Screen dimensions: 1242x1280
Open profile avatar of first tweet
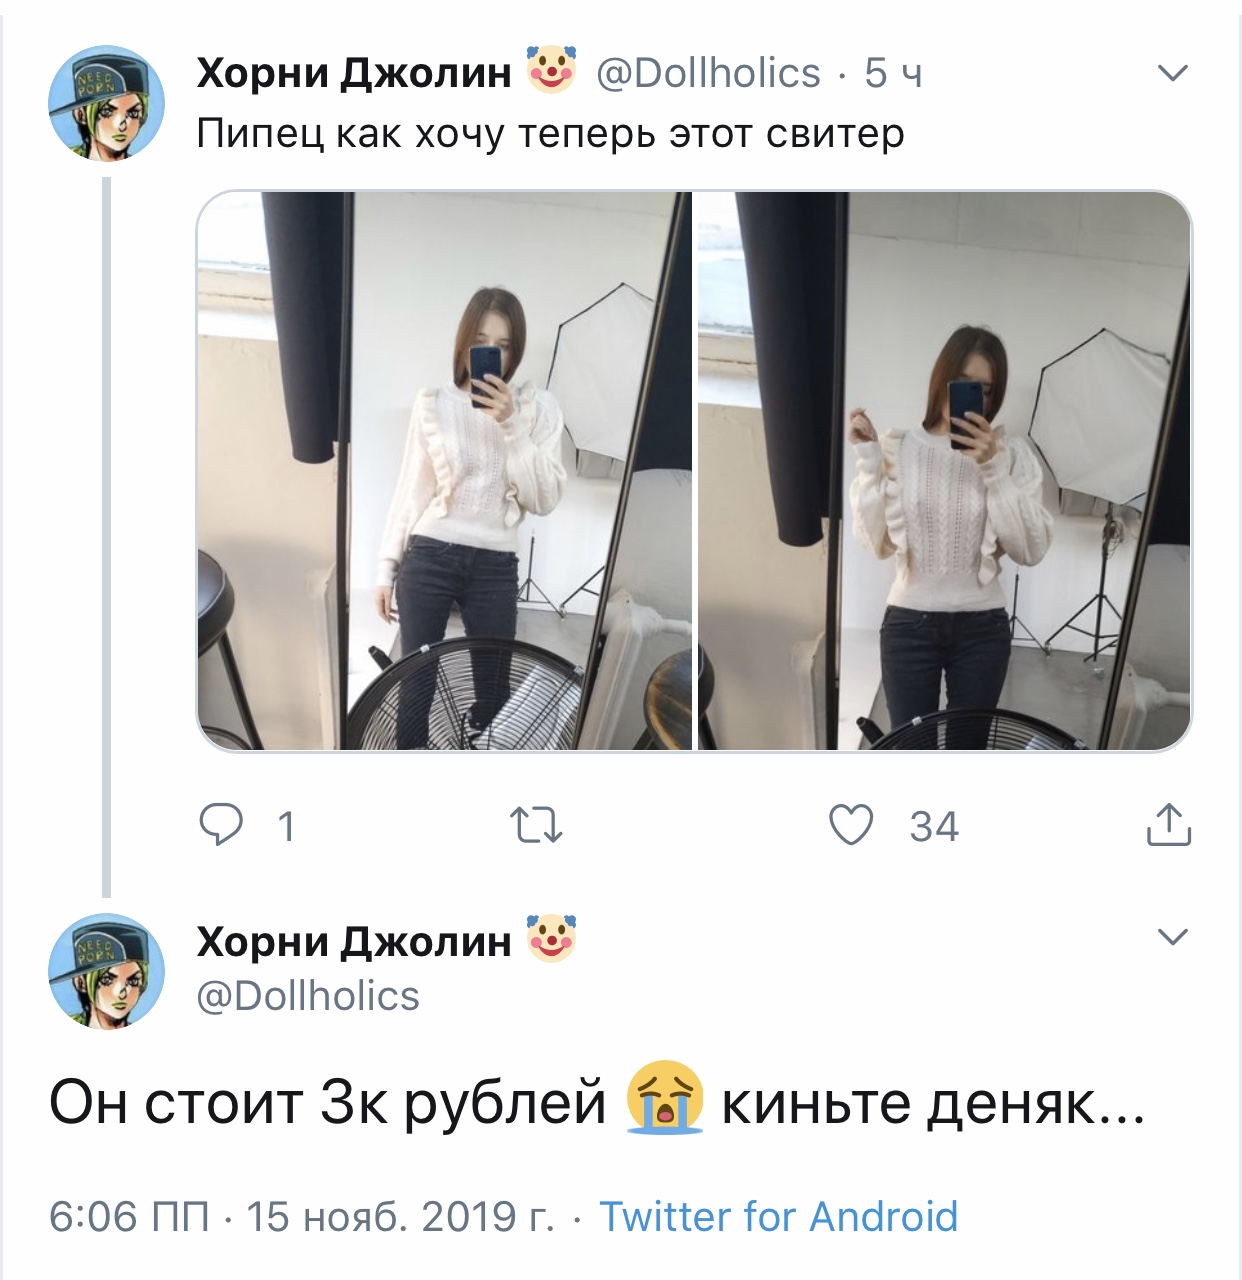coord(106,102)
